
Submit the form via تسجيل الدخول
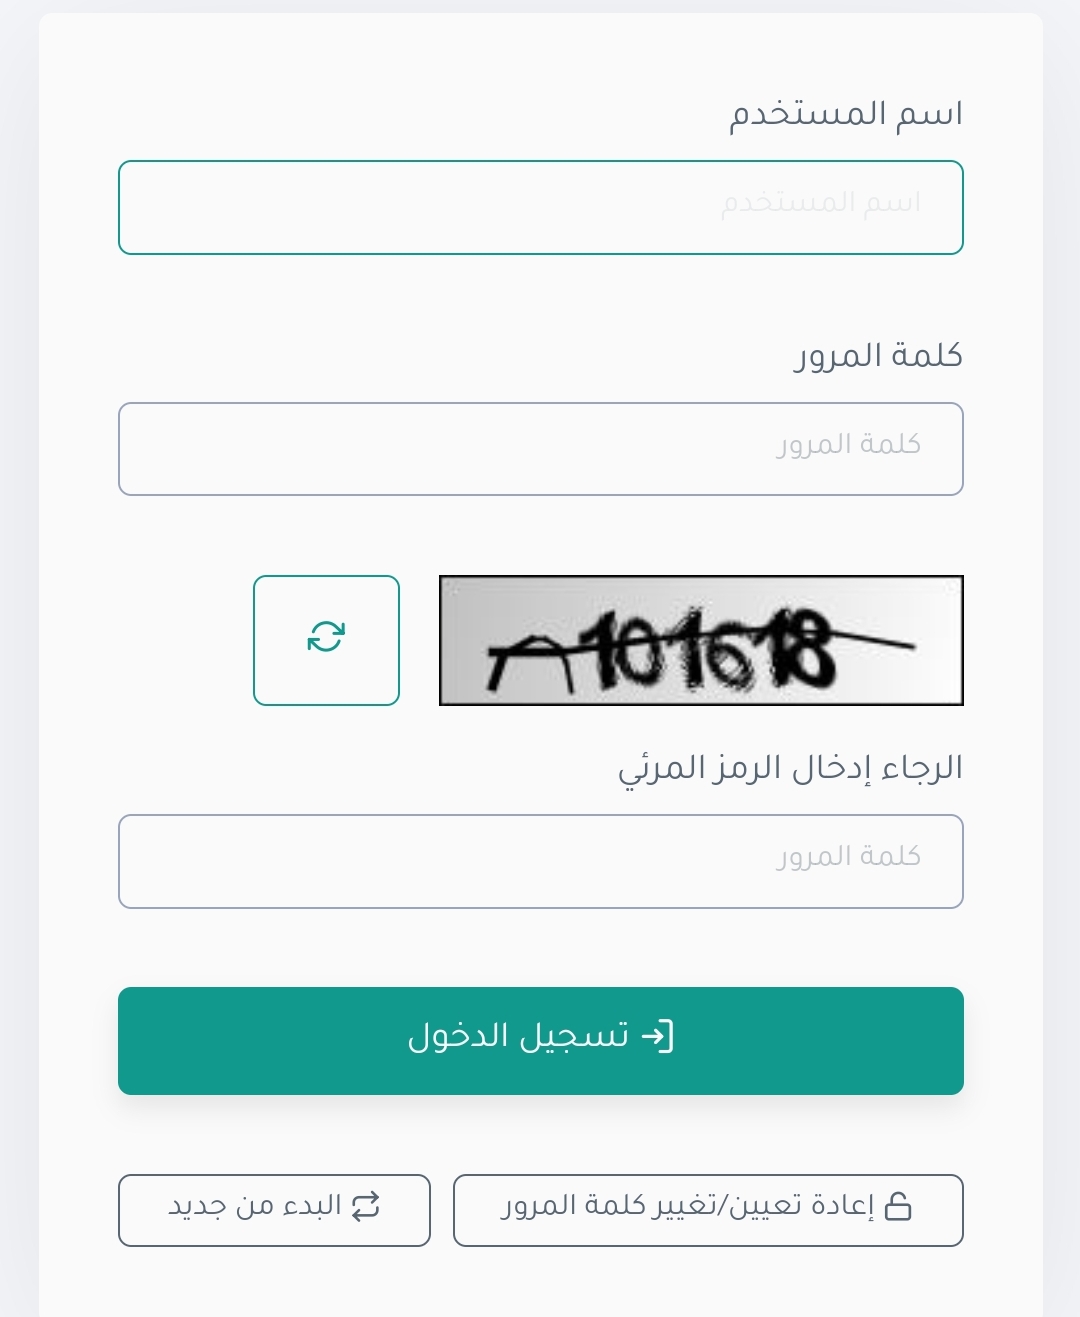click(x=541, y=1041)
